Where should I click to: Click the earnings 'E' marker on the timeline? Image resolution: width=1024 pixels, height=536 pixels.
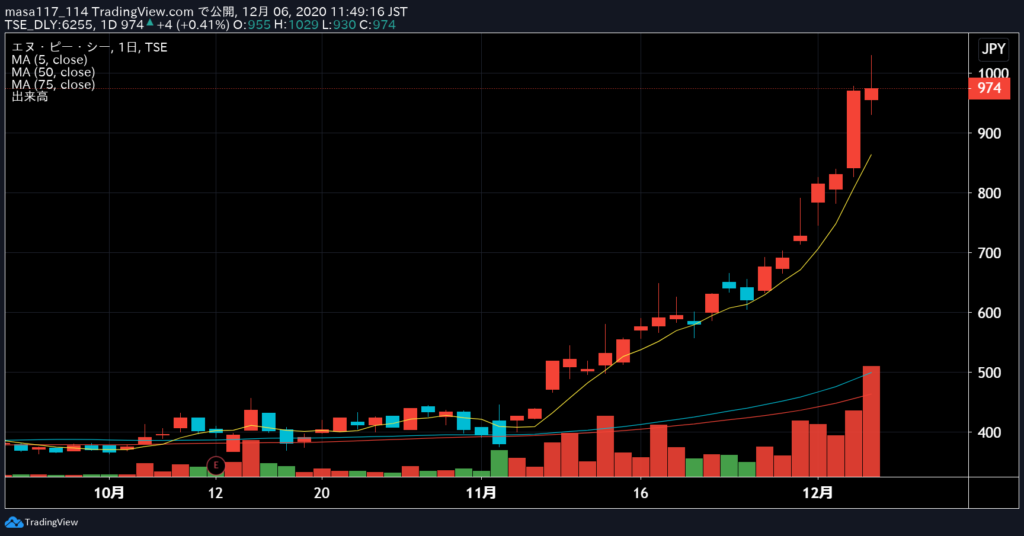click(216, 465)
